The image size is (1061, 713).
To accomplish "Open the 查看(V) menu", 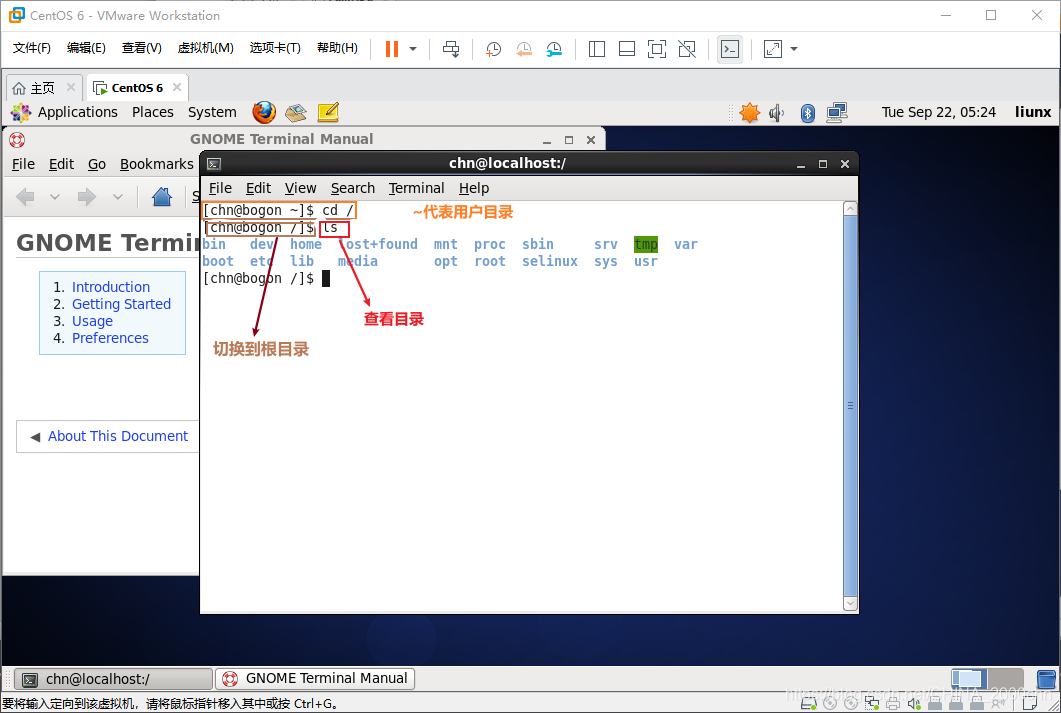I will [x=141, y=48].
